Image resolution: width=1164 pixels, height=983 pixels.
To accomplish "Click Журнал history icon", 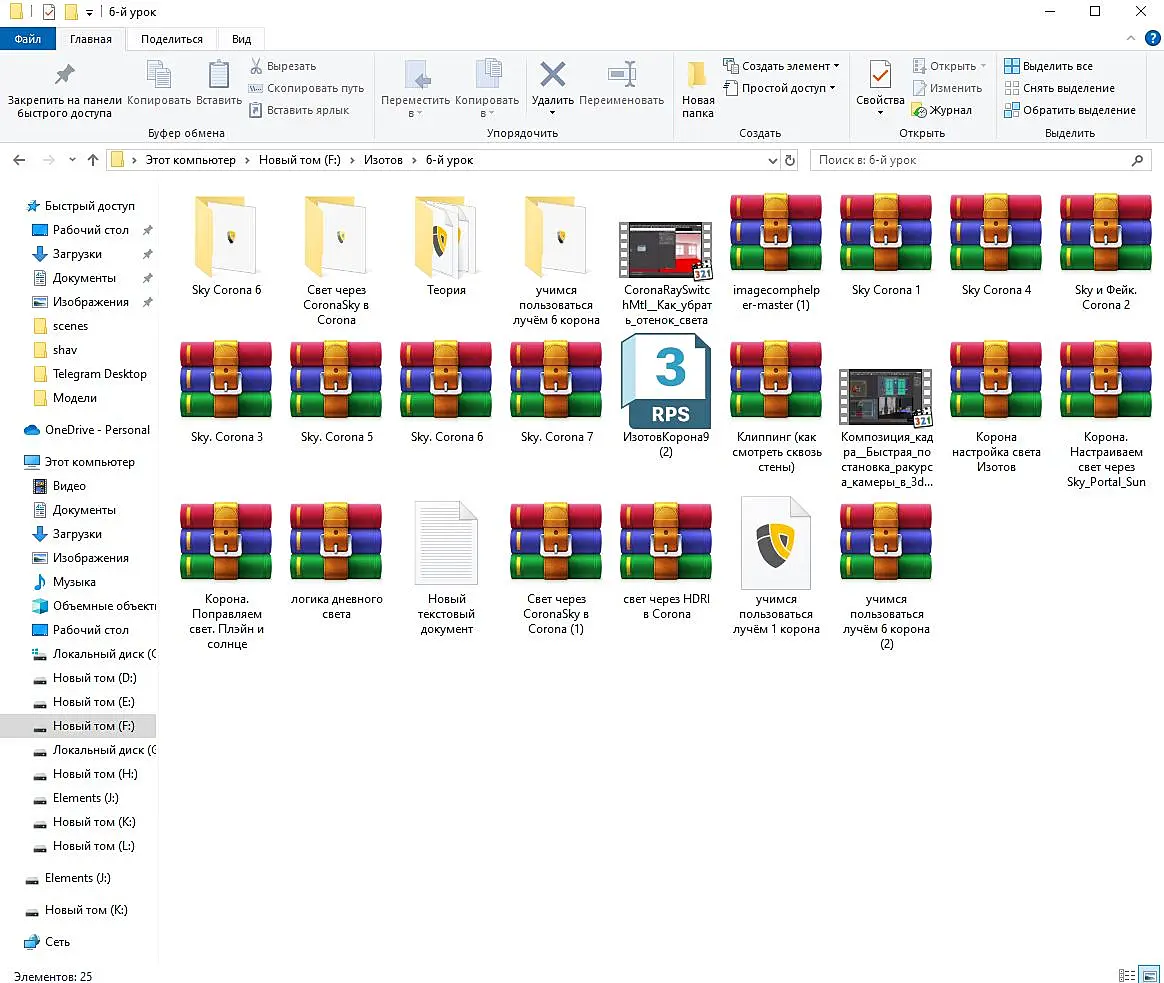I will coord(920,111).
